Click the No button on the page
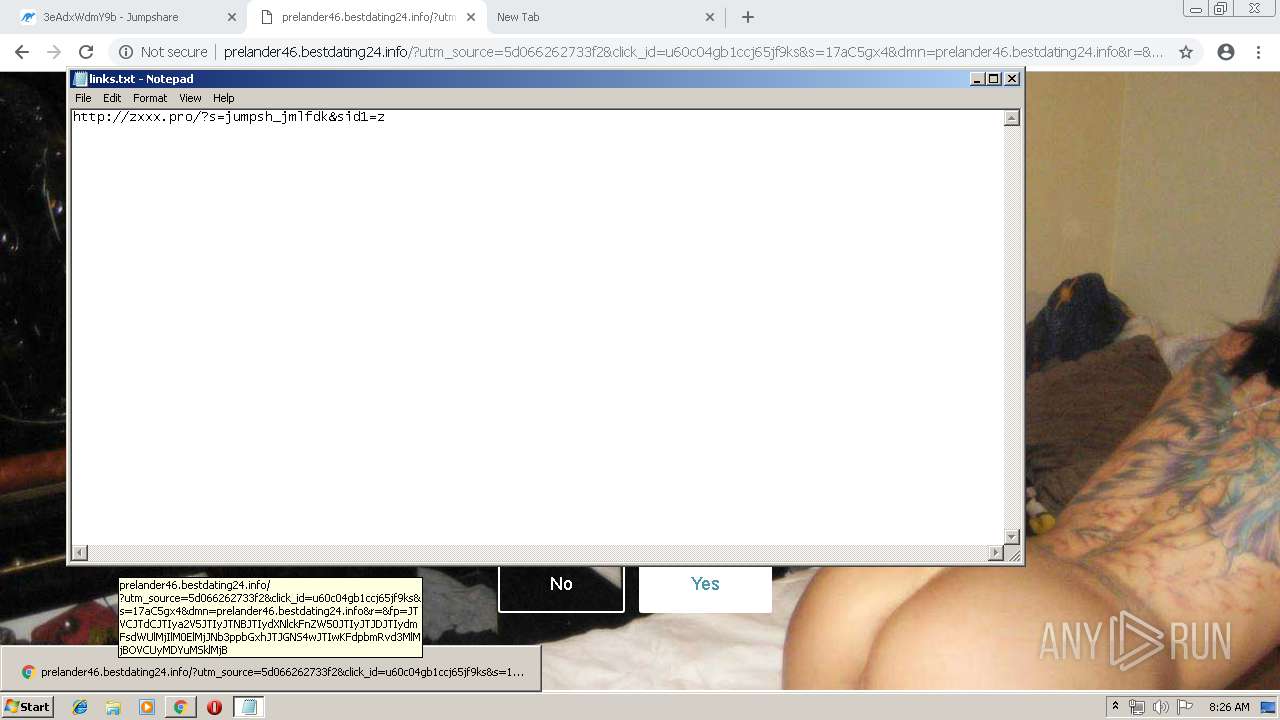This screenshot has width=1280, height=720. pyautogui.click(x=561, y=585)
